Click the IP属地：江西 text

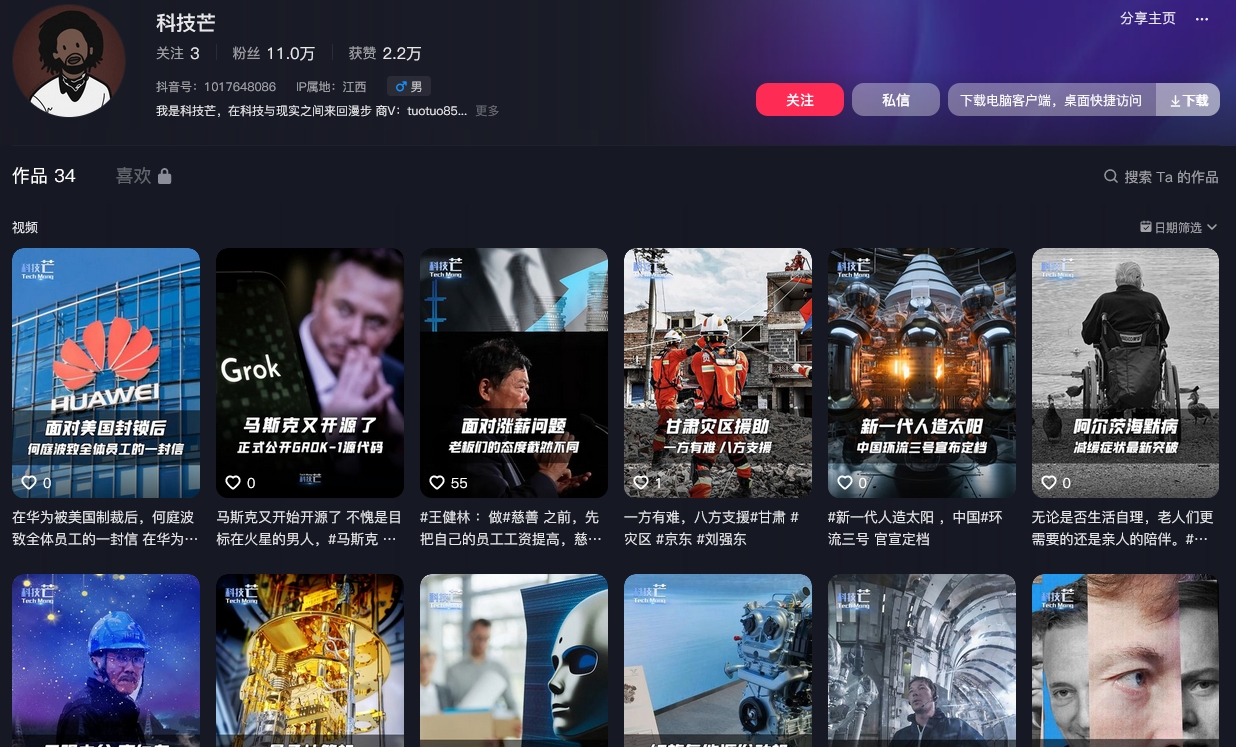coord(332,87)
